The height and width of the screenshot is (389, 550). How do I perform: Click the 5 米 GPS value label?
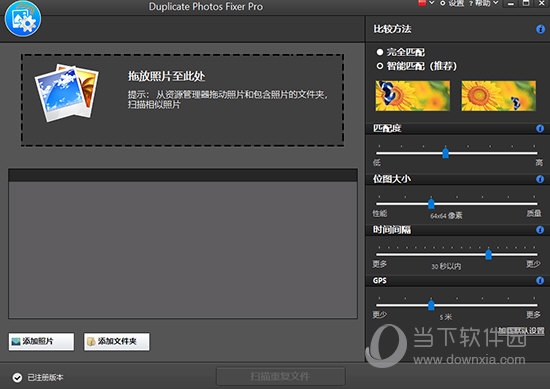coord(446,317)
